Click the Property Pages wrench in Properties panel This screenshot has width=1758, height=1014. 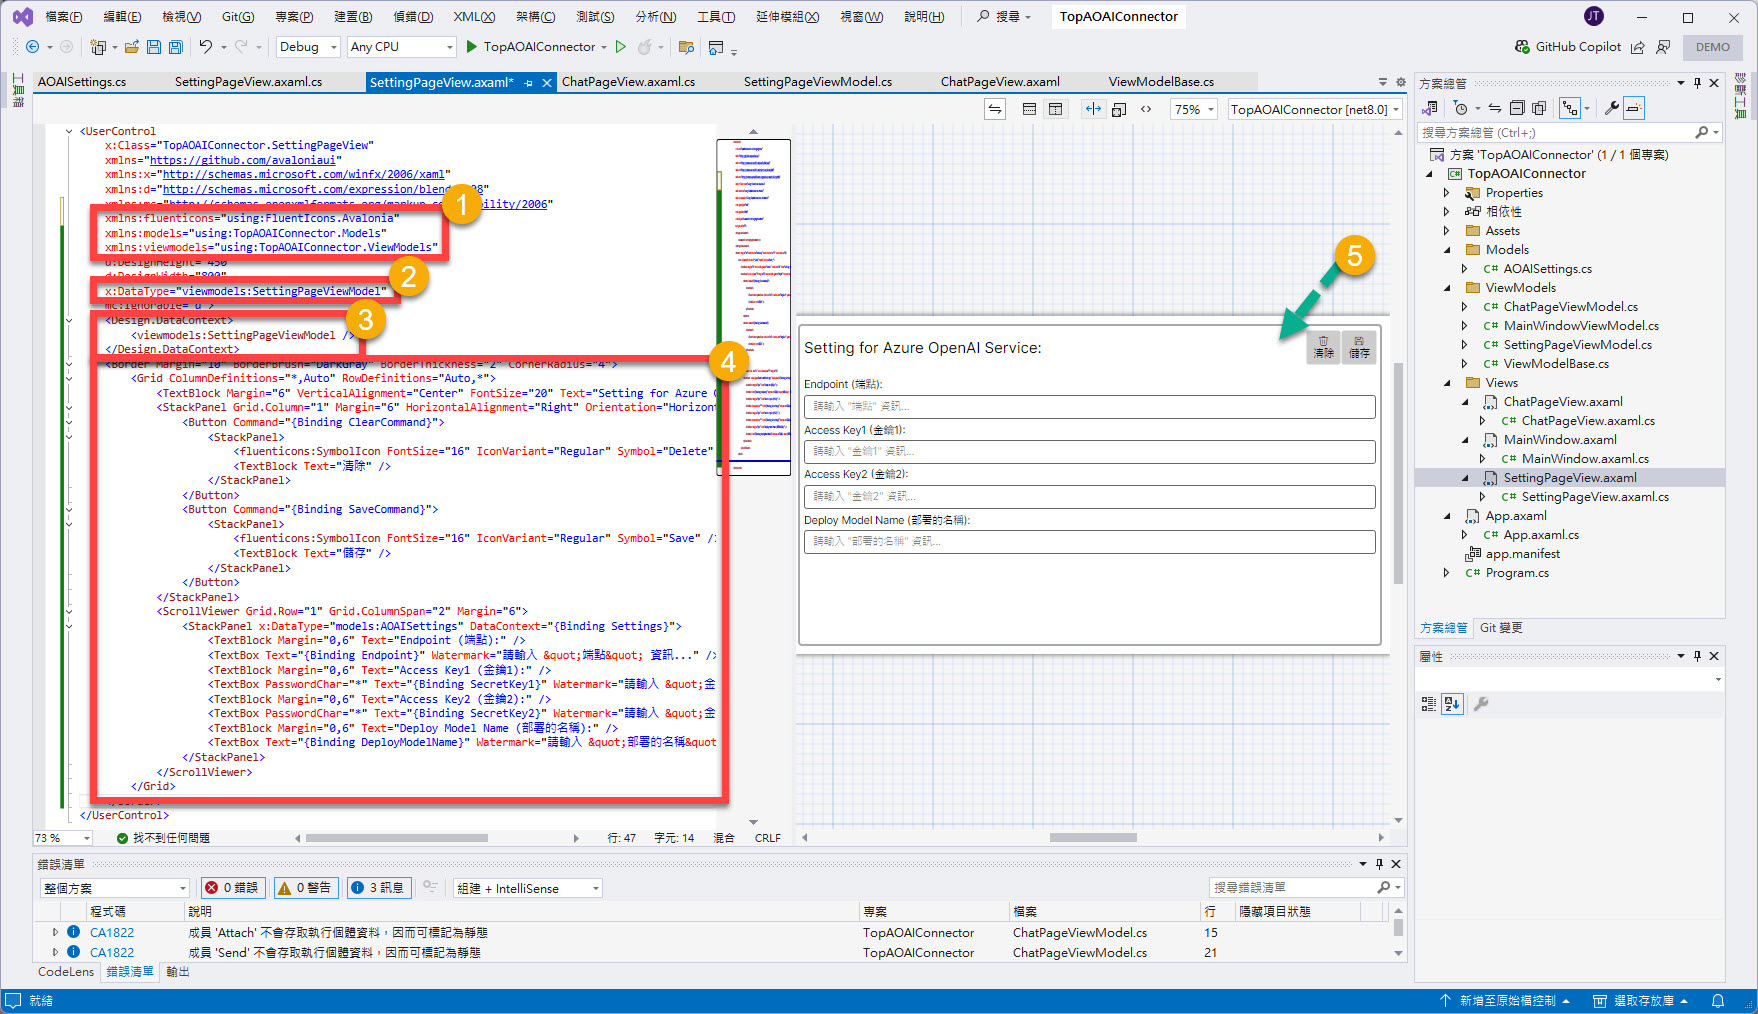coord(1481,704)
